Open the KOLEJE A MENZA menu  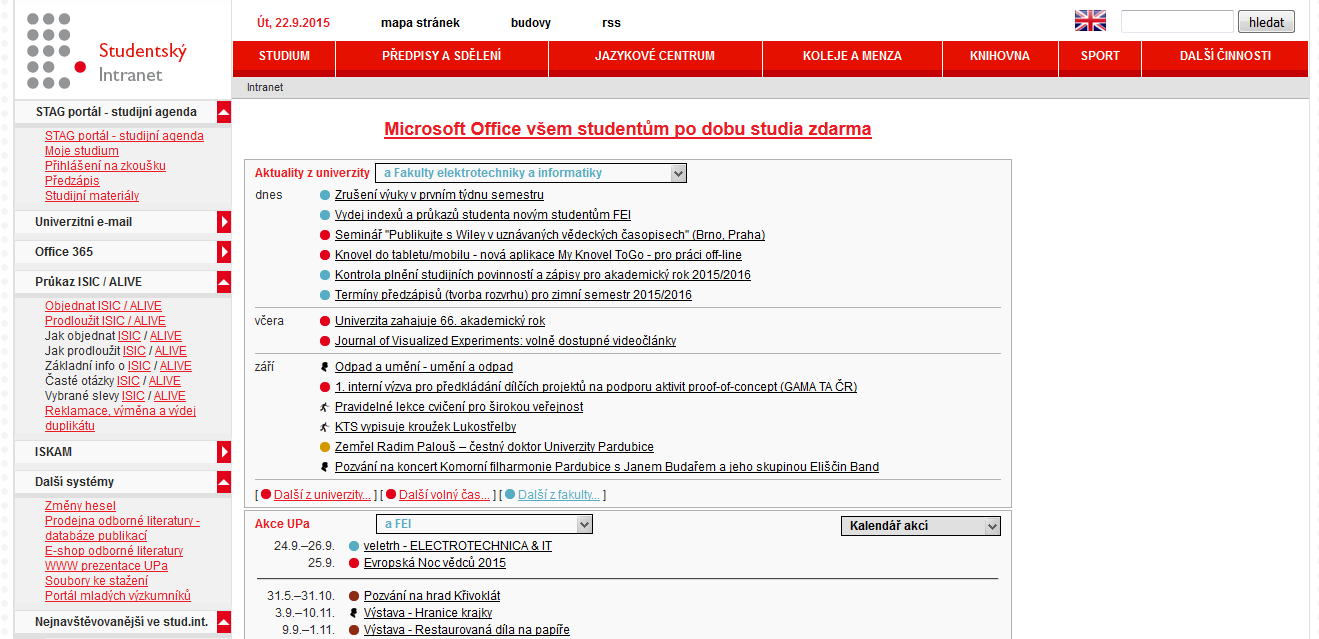(x=852, y=56)
